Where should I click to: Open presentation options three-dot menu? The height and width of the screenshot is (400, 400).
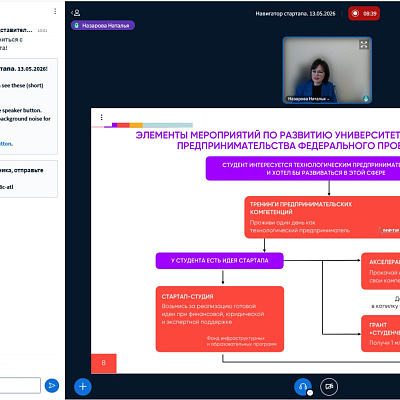click(x=101, y=117)
